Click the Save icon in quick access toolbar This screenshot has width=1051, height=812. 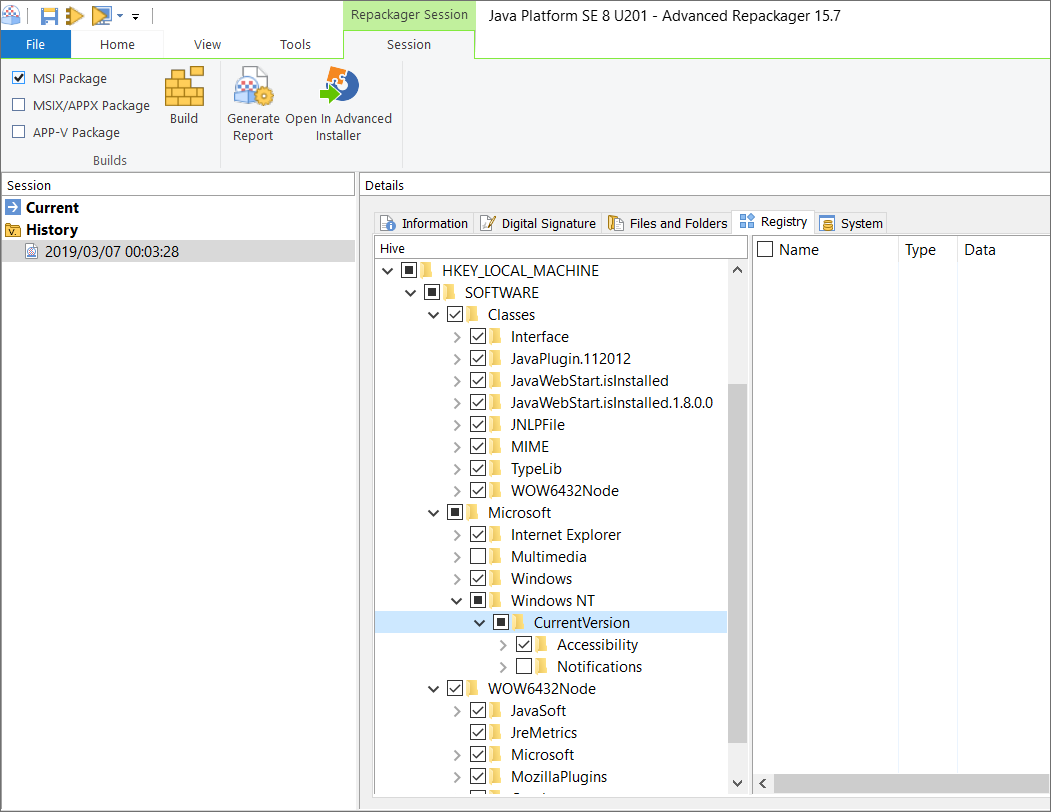pos(49,15)
